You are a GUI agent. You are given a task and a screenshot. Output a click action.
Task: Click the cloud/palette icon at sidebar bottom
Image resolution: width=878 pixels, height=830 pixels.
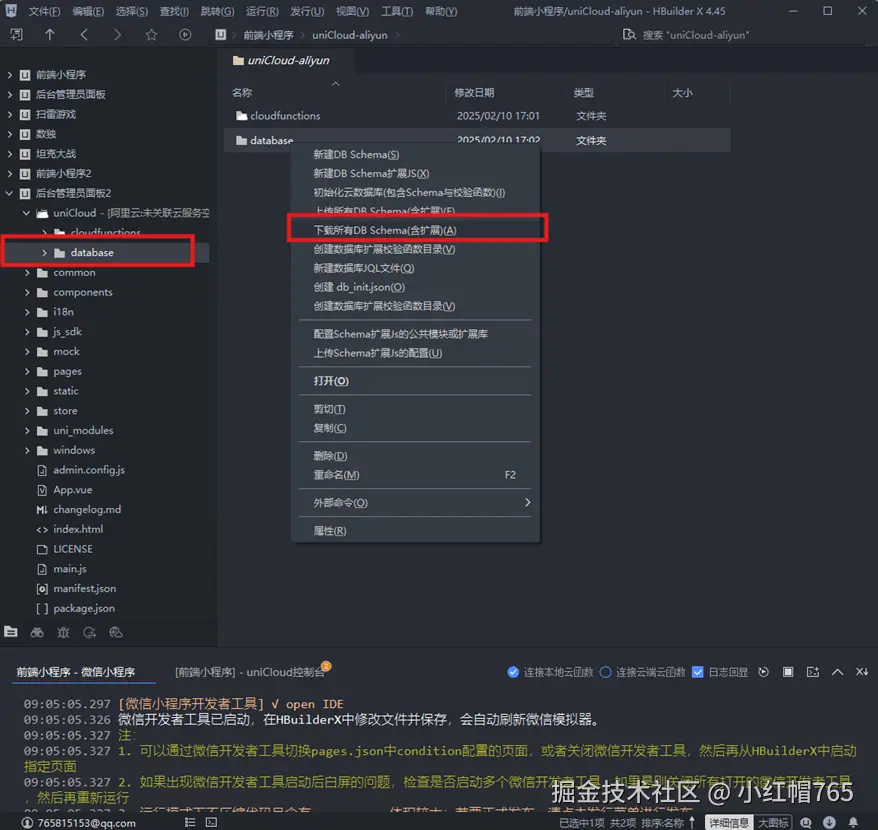point(116,632)
